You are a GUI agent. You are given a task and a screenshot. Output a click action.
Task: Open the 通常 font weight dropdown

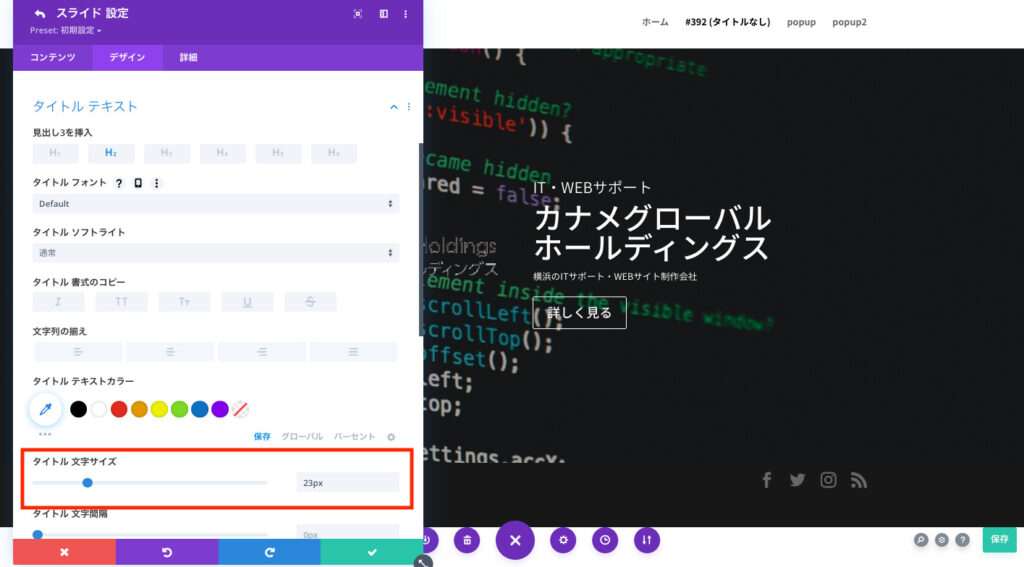(x=216, y=253)
